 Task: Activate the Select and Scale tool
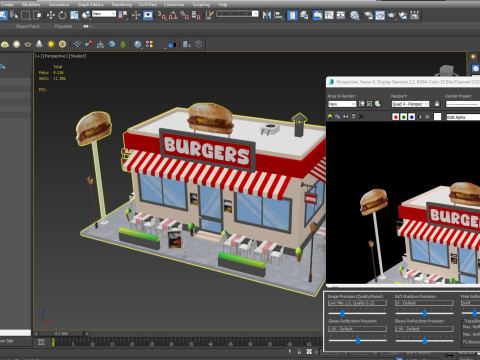point(74,15)
